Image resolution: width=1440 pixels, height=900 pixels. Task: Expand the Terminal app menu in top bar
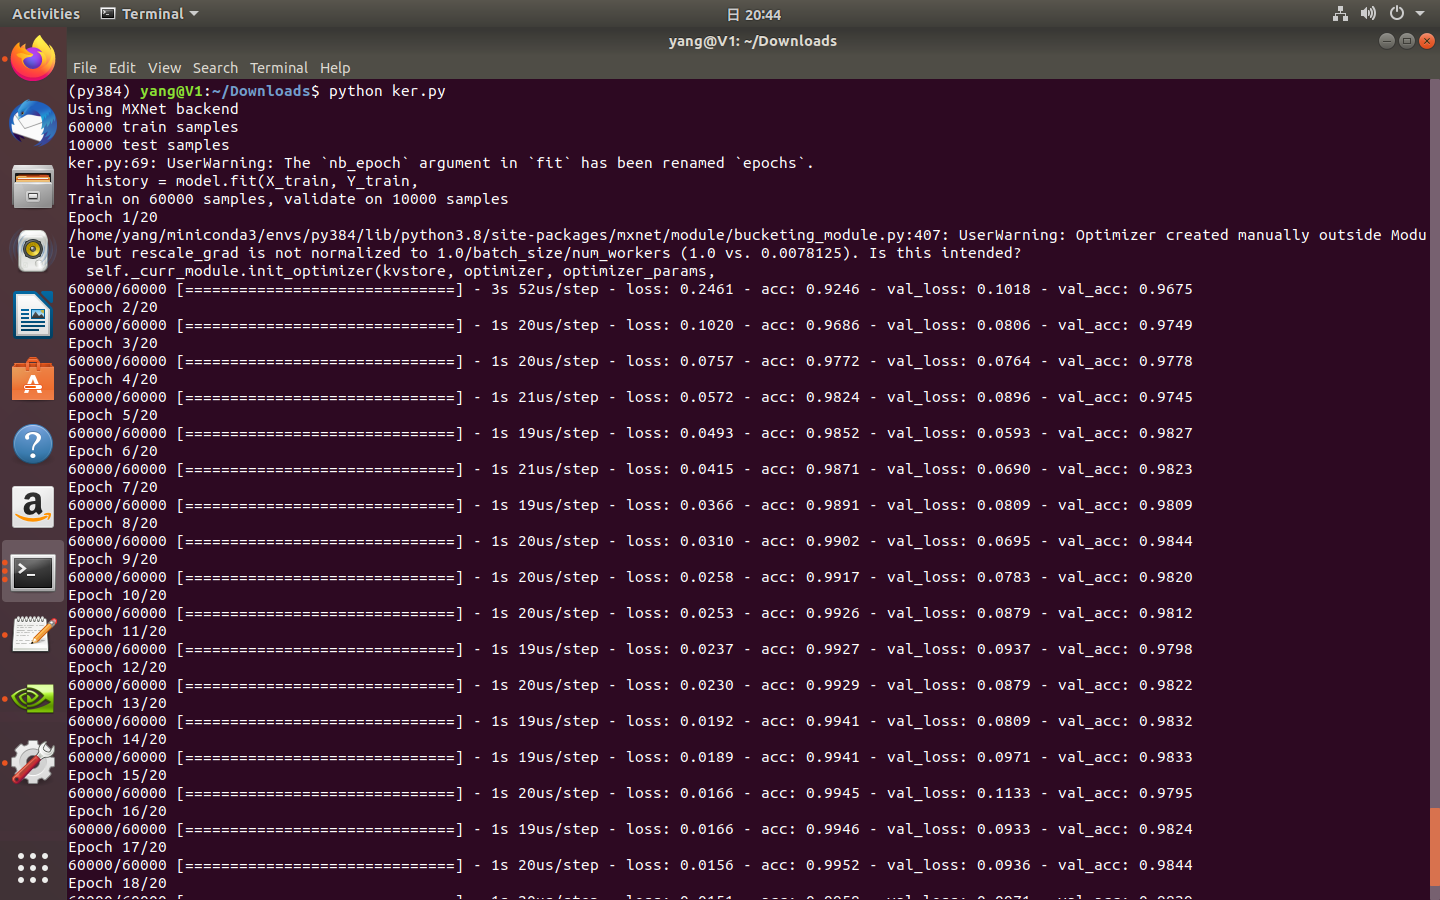(150, 14)
